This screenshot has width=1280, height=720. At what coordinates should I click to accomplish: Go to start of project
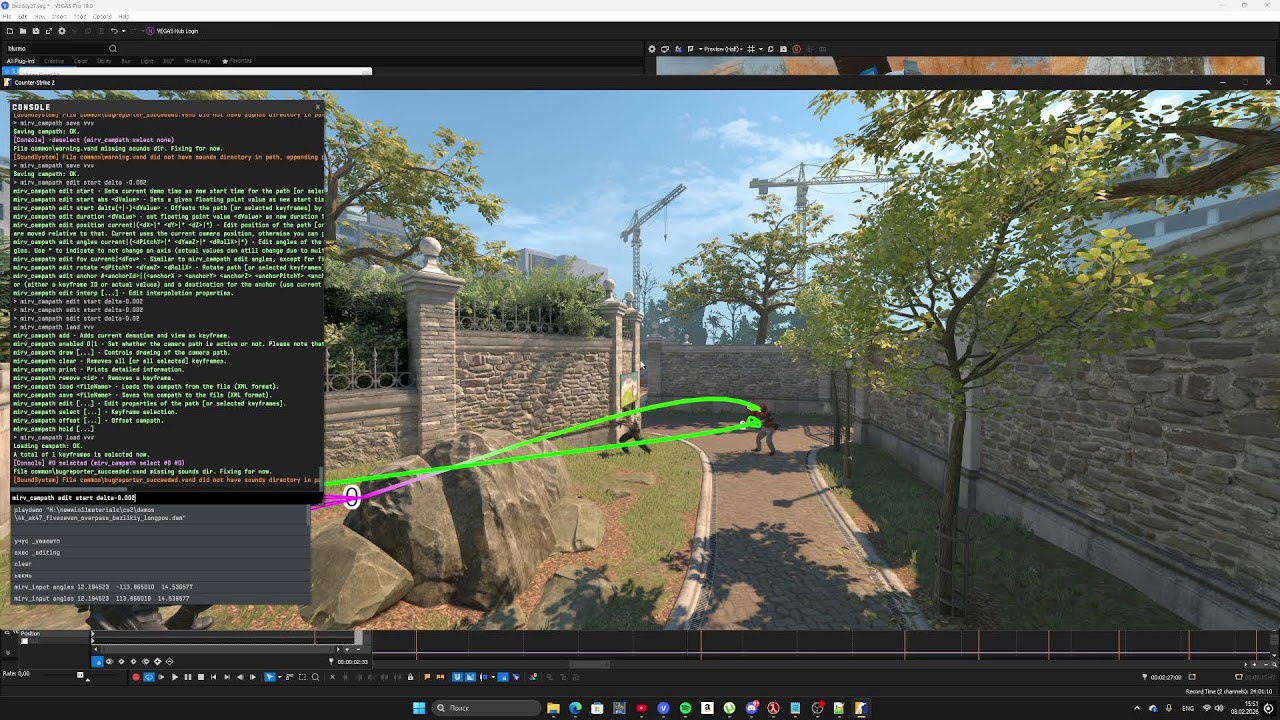click(x=213, y=677)
